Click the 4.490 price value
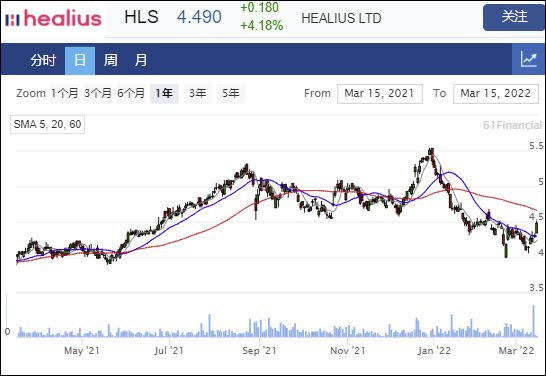Image resolution: width=546 pixels, height=376 pixels. tap(199, 17)
